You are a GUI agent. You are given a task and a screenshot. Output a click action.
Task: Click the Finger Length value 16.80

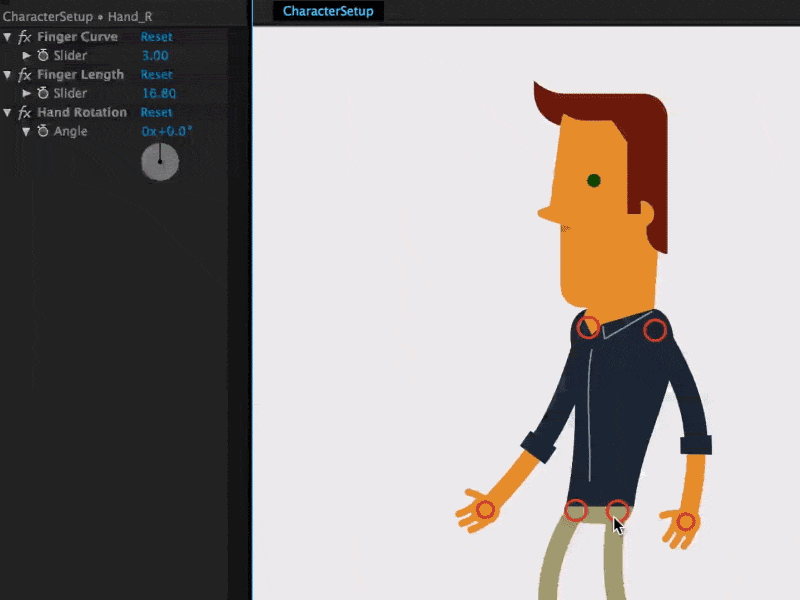[x=159, y=93]
